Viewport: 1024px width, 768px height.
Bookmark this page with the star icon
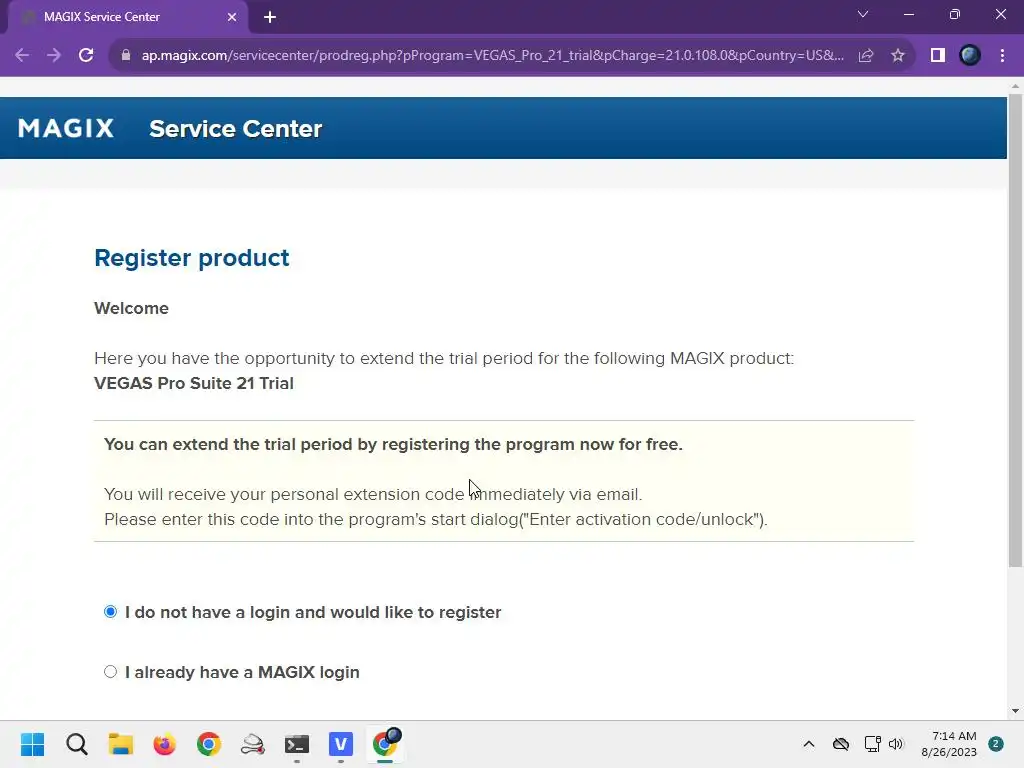898,56
